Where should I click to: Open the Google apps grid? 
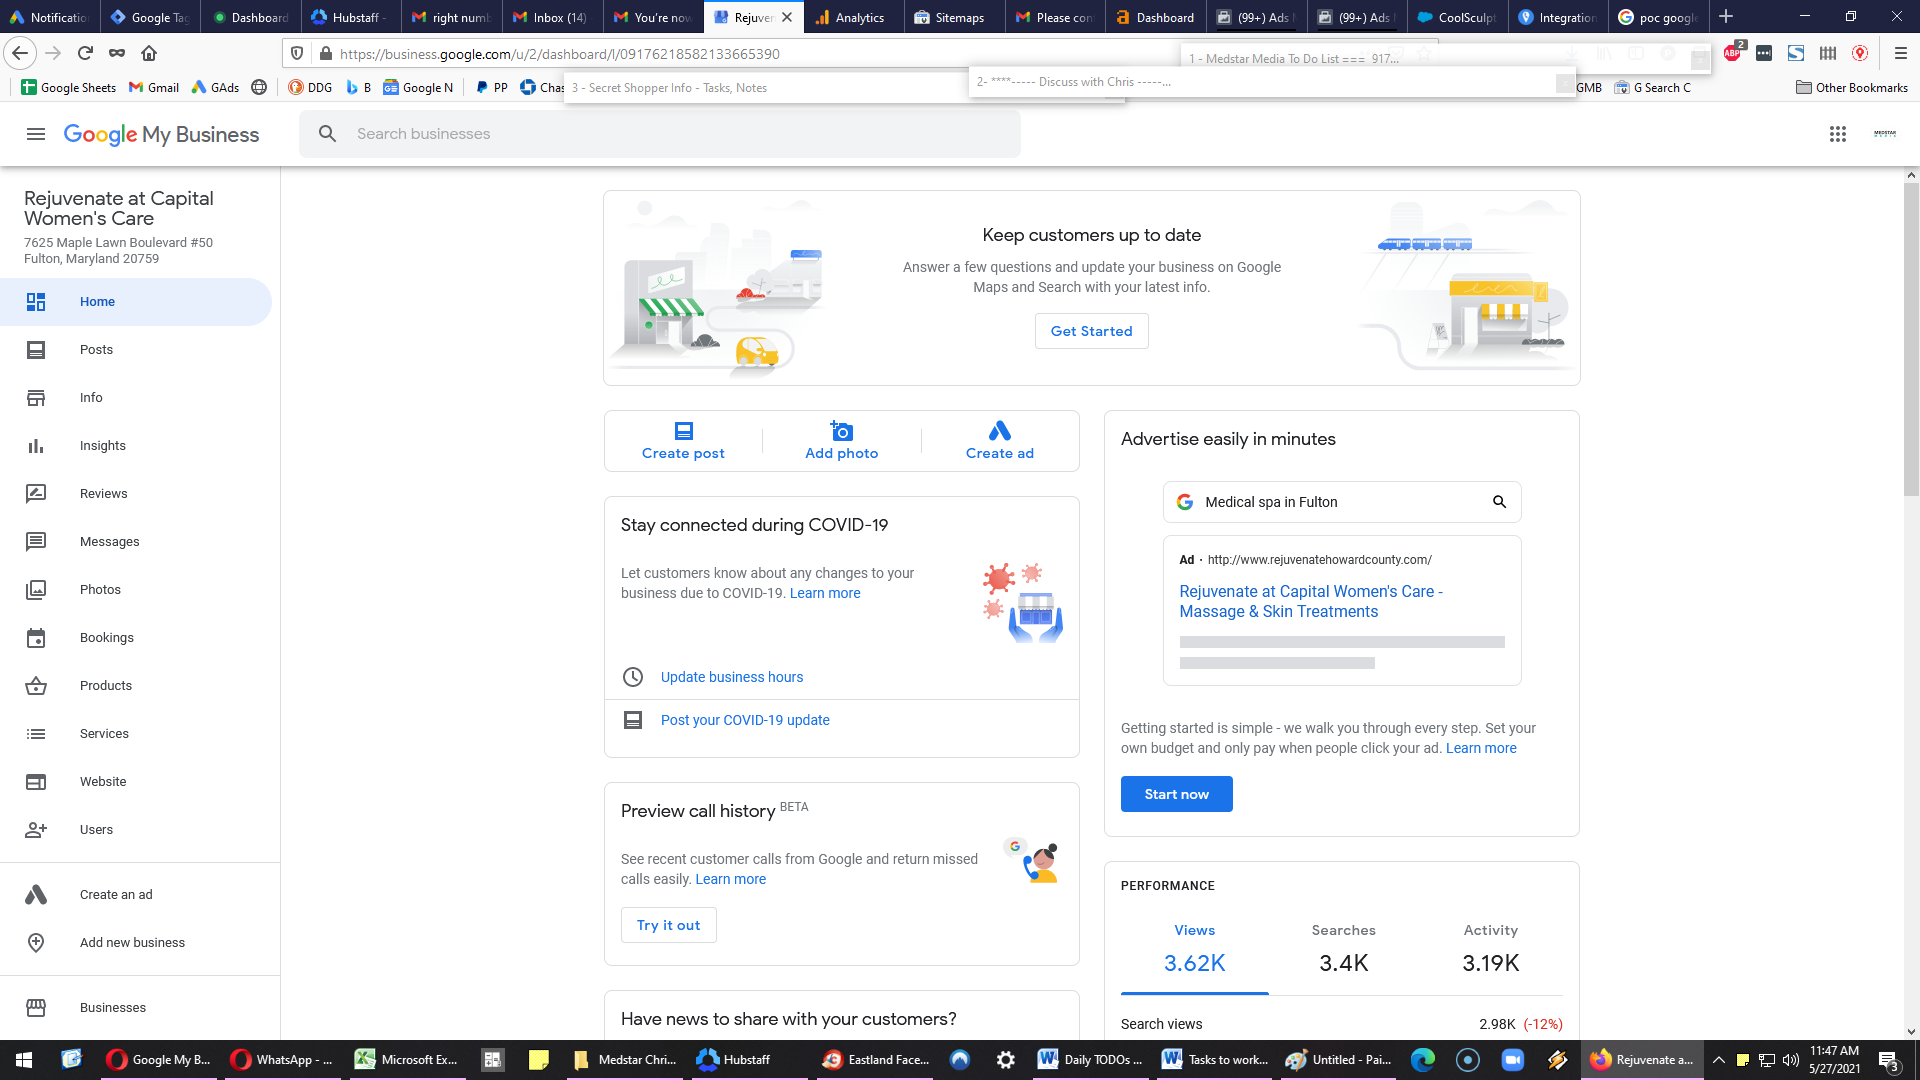[x=1838, y=134]
